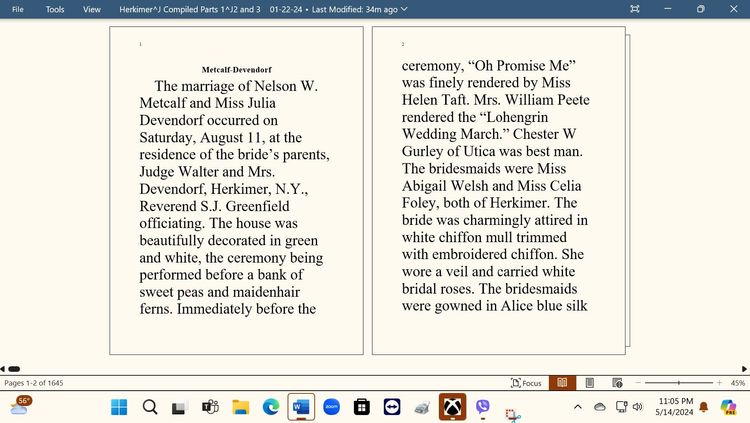Click the 'Metcalf-Devendorf' heading
The image size is (750, 423).
point(237,70)
